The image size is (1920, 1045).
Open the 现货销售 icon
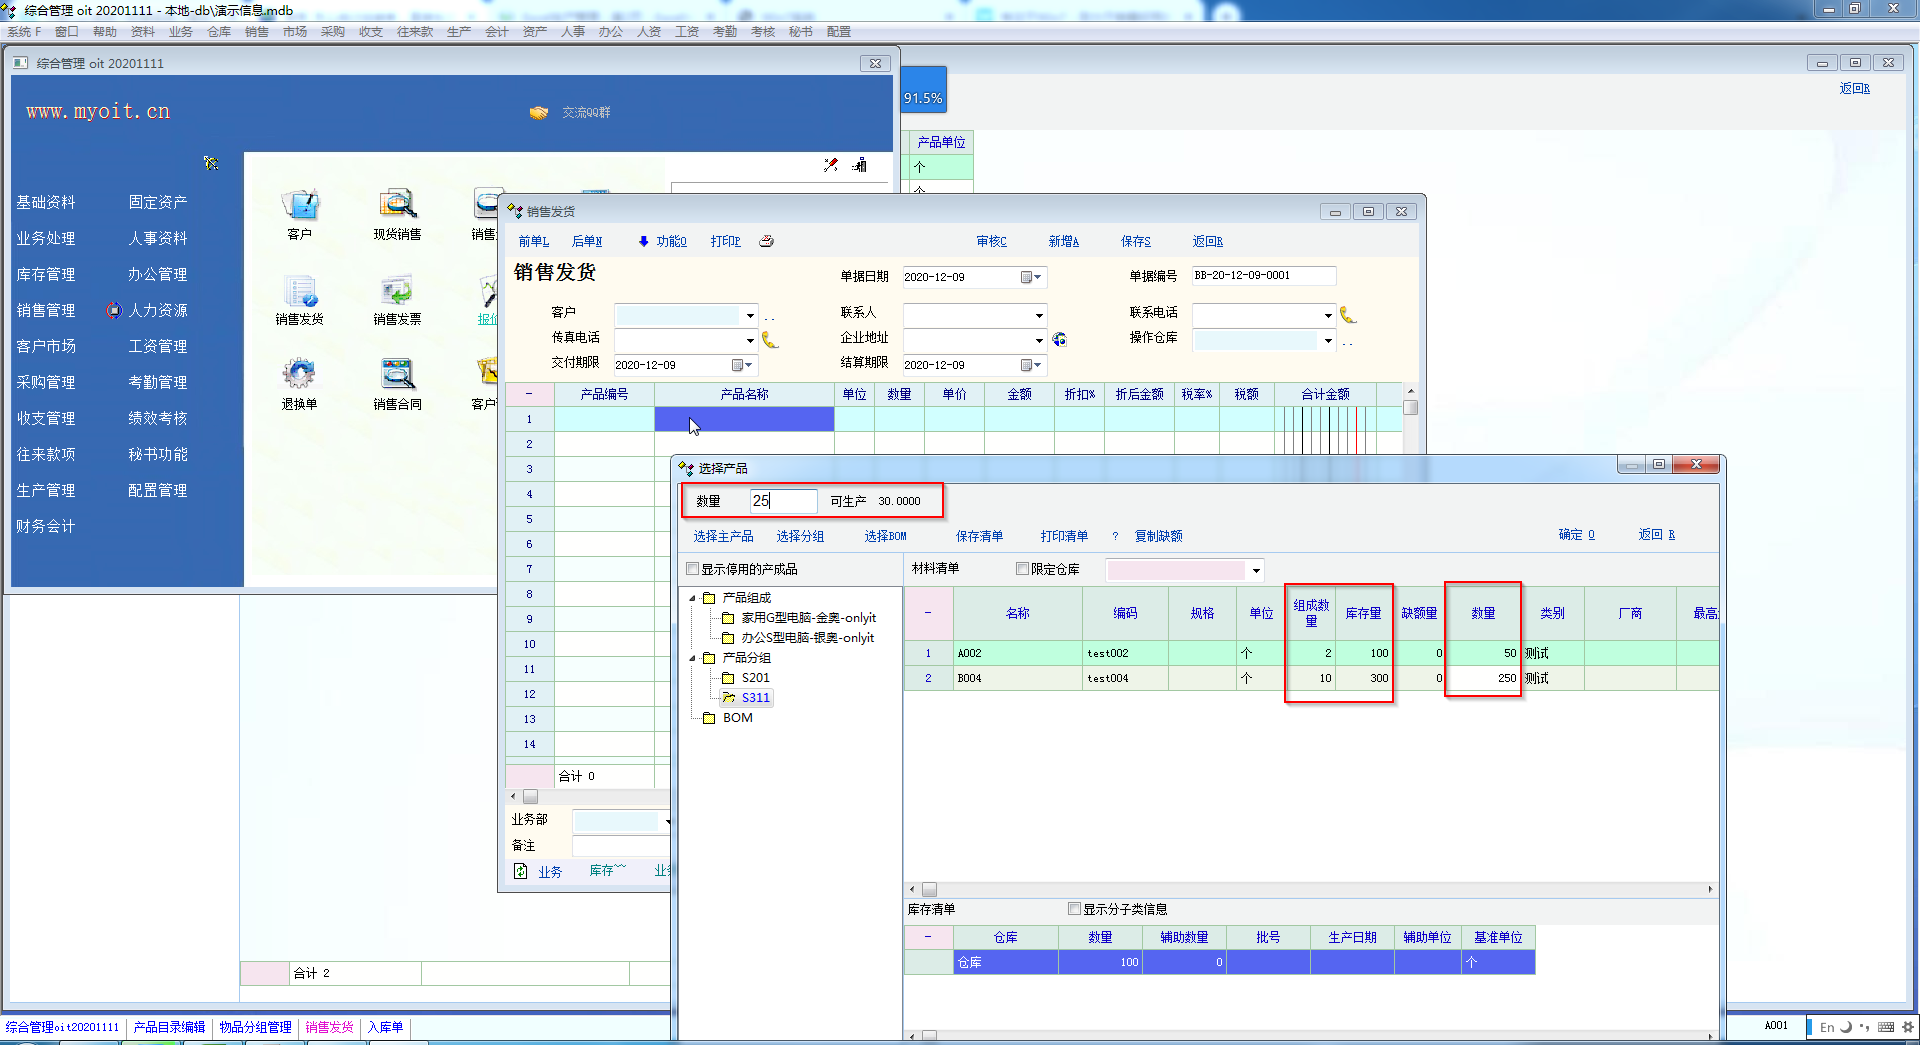[x=397, y=206]
